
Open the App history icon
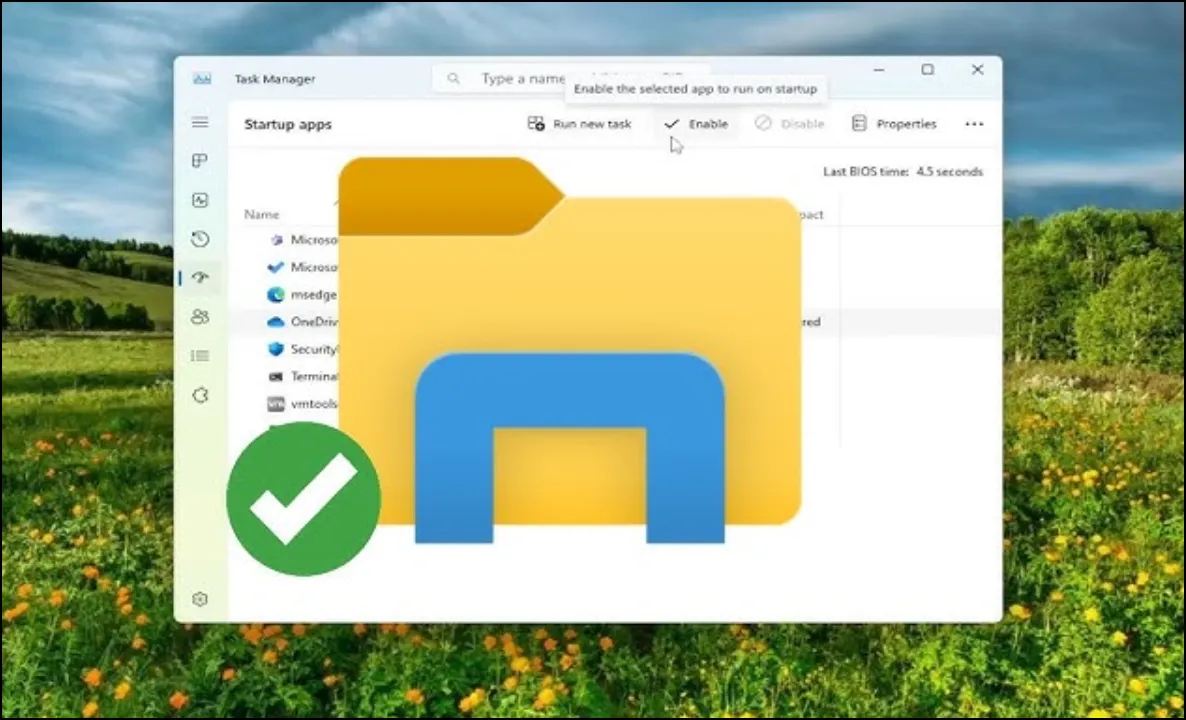[200, 238]
